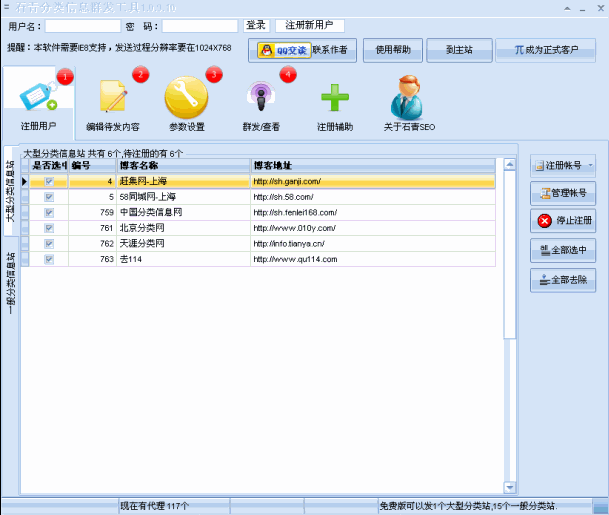
Task: Click 成为正式客户 button
Action: coord(546,50)
